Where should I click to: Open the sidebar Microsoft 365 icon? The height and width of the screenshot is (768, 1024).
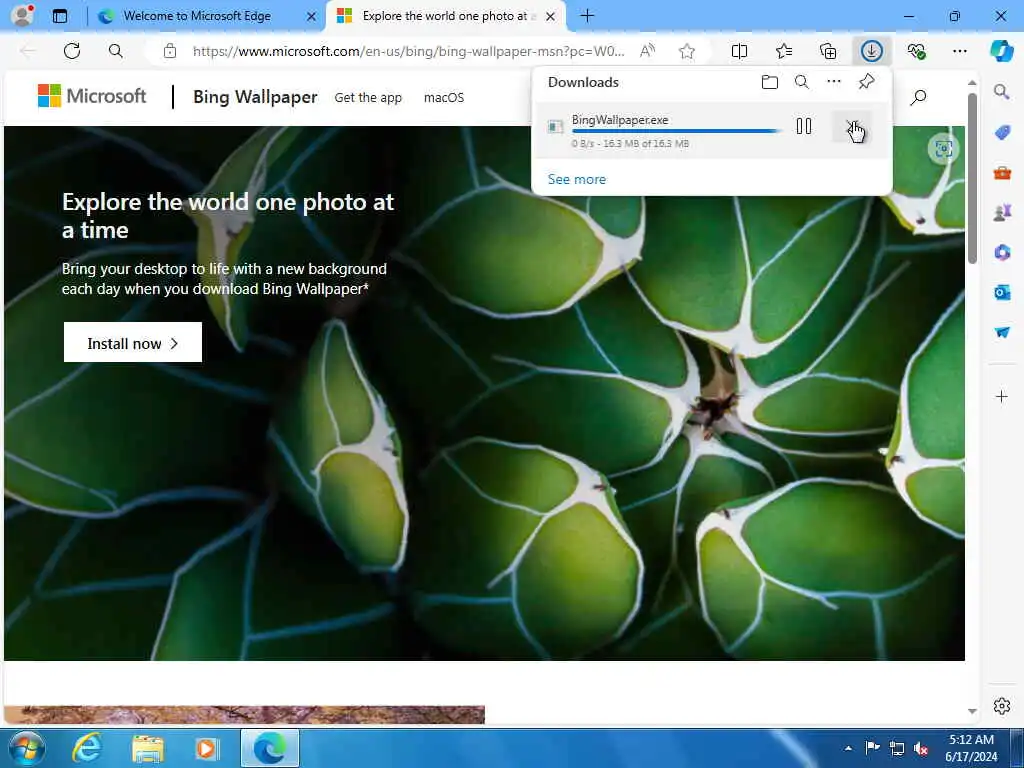coord(1002,252)
